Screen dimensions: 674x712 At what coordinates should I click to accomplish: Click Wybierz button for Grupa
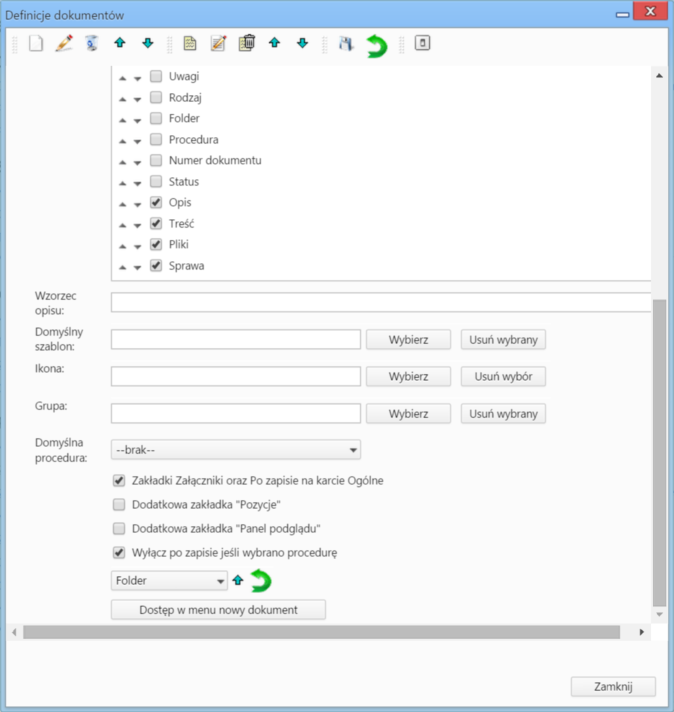click(408, 414)
